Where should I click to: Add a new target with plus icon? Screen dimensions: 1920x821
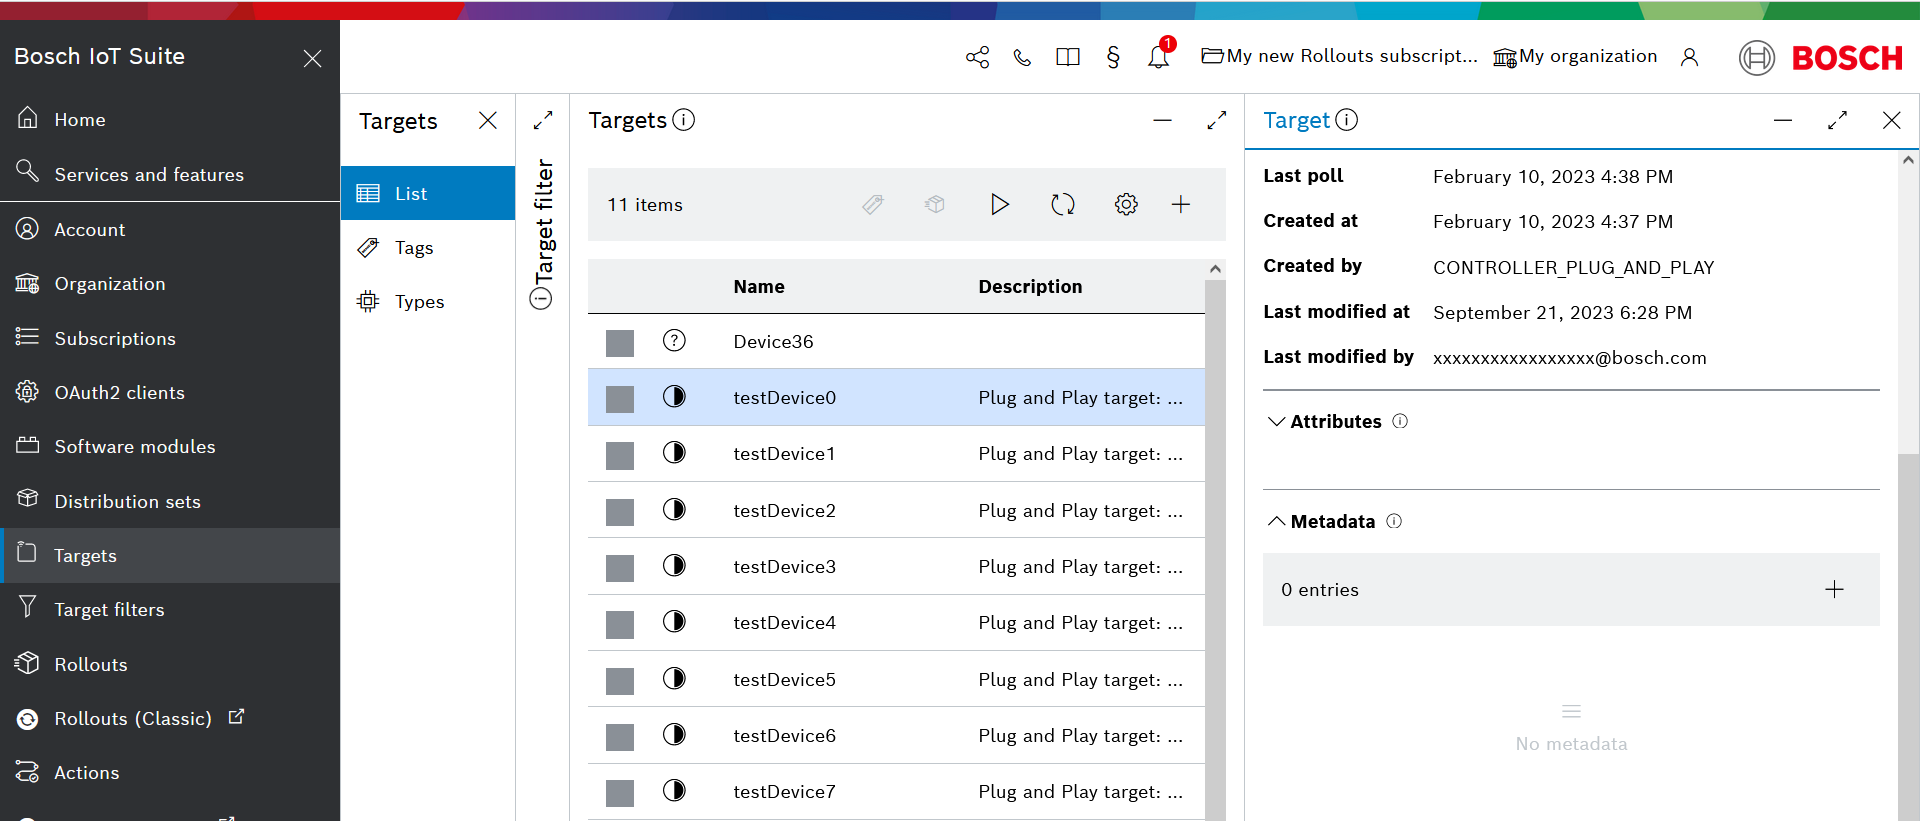click(1181, 205)
